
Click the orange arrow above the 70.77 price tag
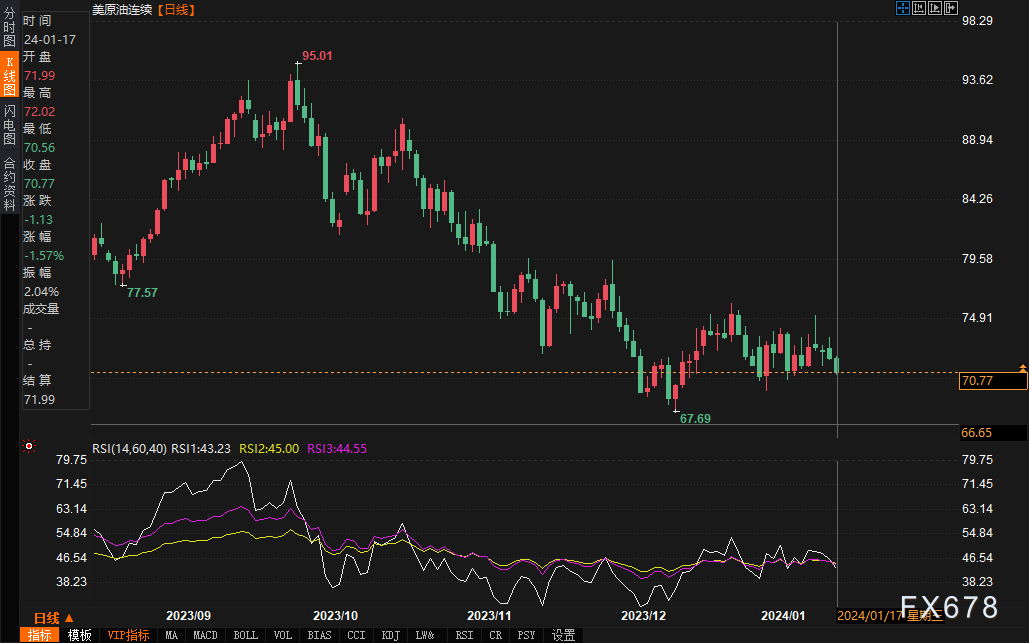click(x=1022, y=368)
